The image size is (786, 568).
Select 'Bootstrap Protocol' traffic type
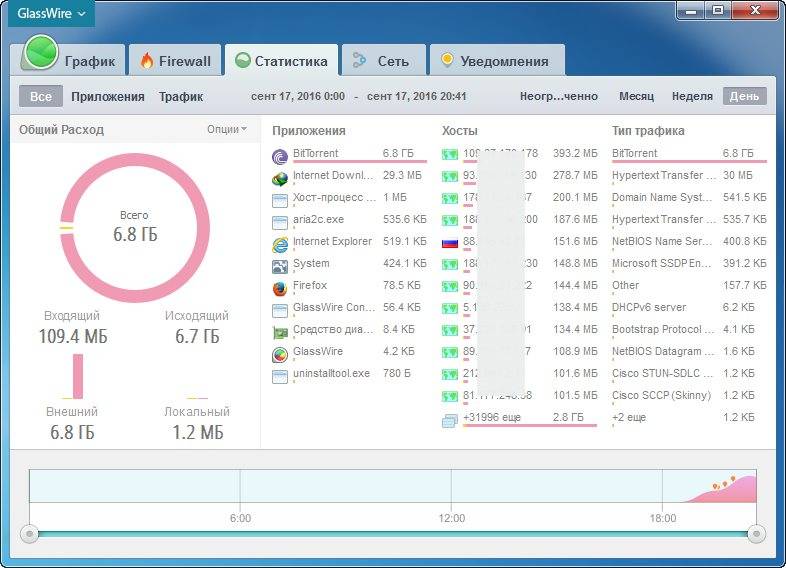(689, 329)
